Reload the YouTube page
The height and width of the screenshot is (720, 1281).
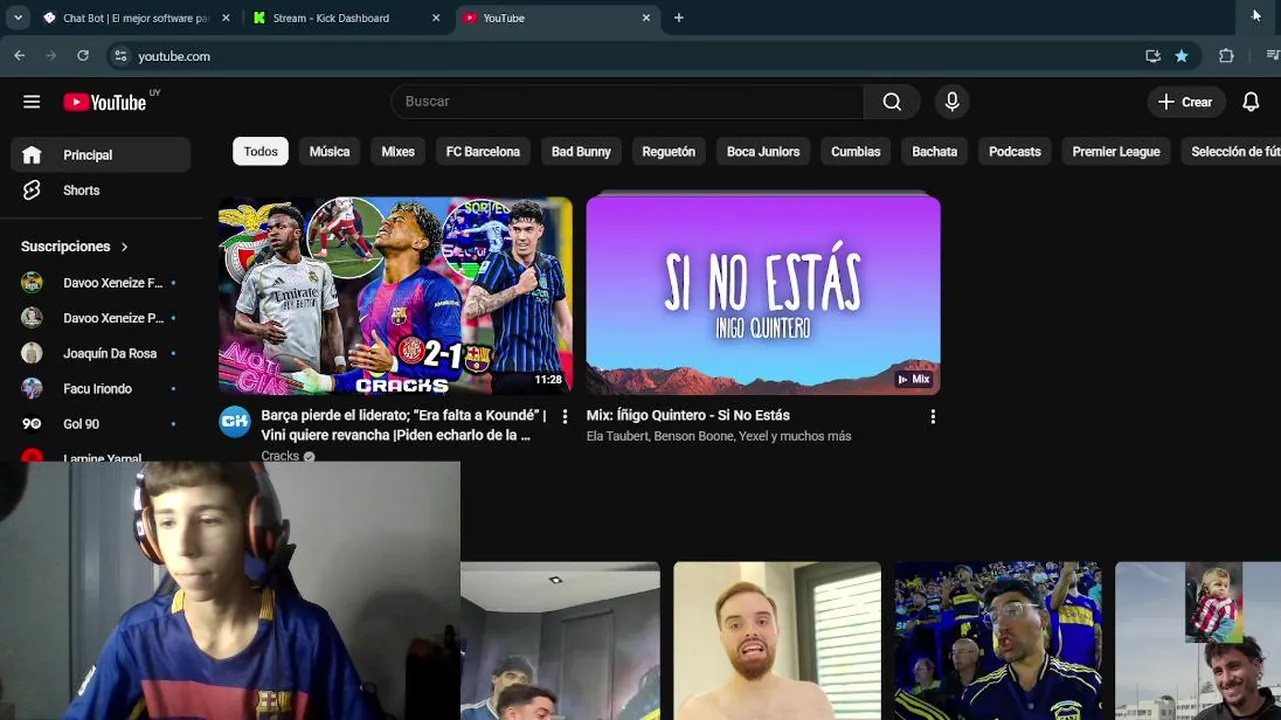click(83, 56)
